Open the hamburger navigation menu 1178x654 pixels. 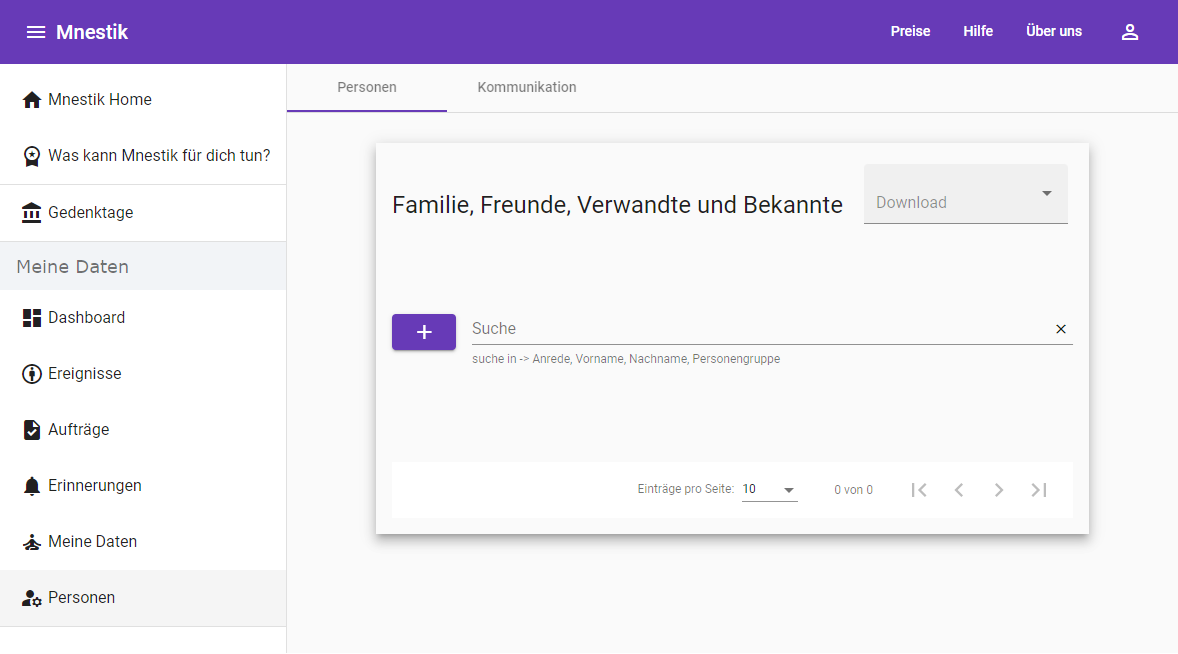click(x=36, y=32)
